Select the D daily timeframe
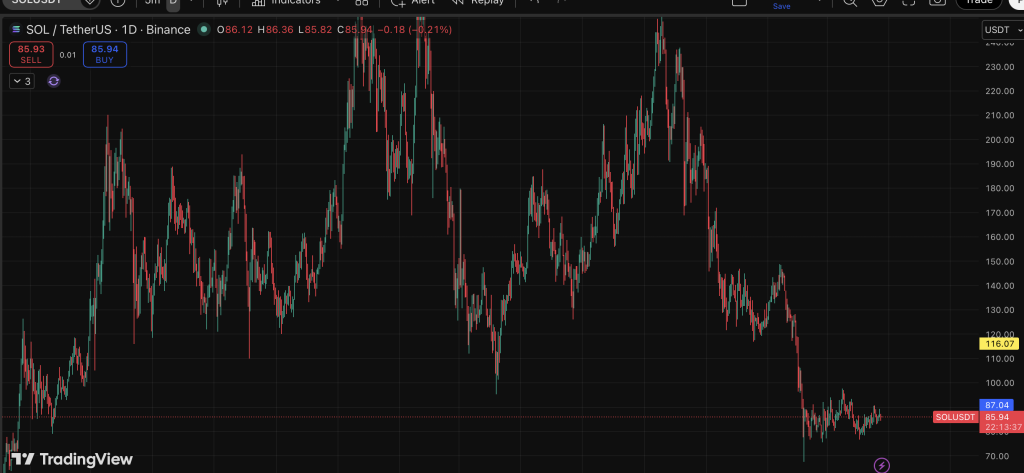 [x=173, y=3]
